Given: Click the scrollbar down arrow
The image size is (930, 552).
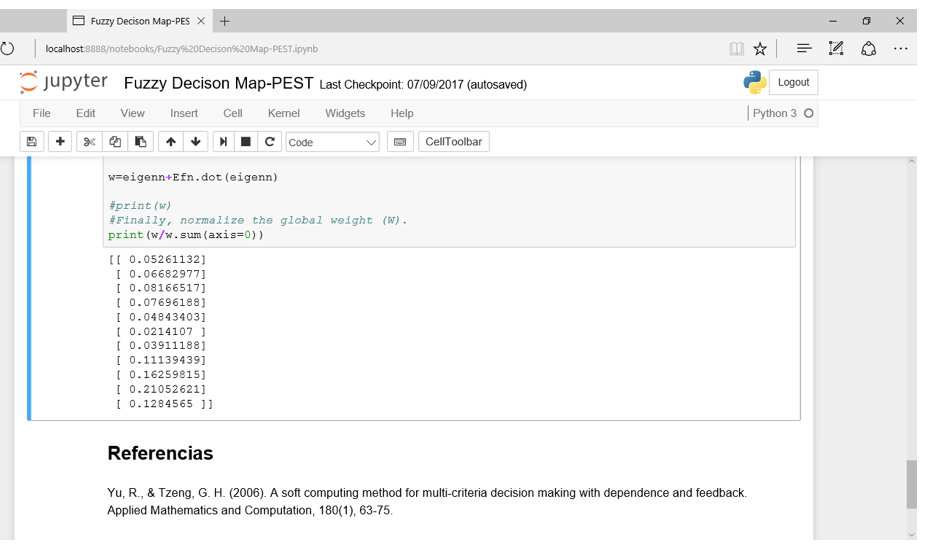Looking at the screenshot, I should point(912,535).
